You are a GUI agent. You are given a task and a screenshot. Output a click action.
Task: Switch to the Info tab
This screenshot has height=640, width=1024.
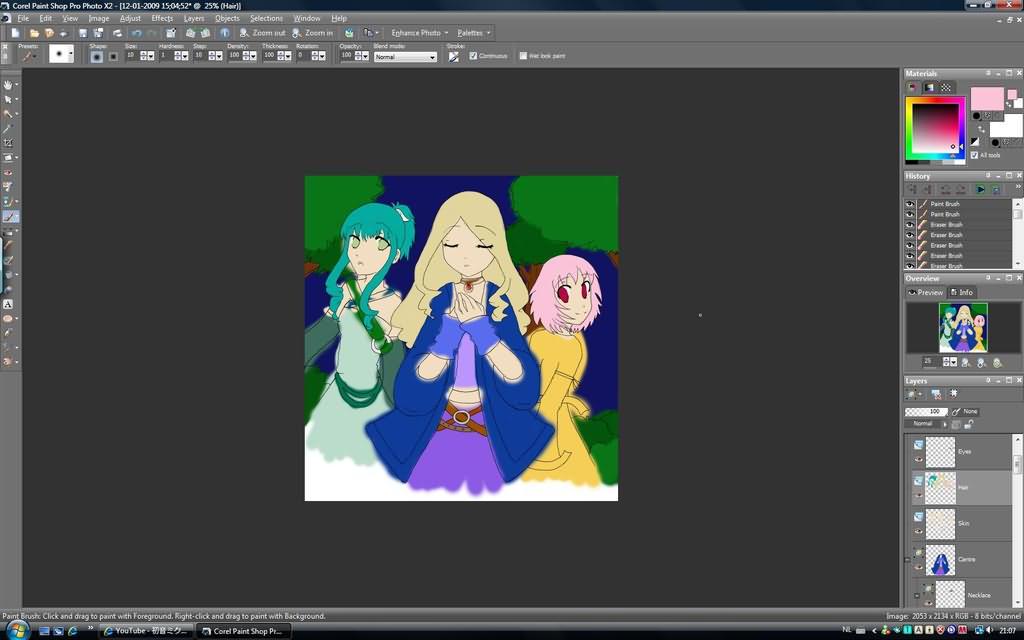pyautogui.click(x=962, y=293)
